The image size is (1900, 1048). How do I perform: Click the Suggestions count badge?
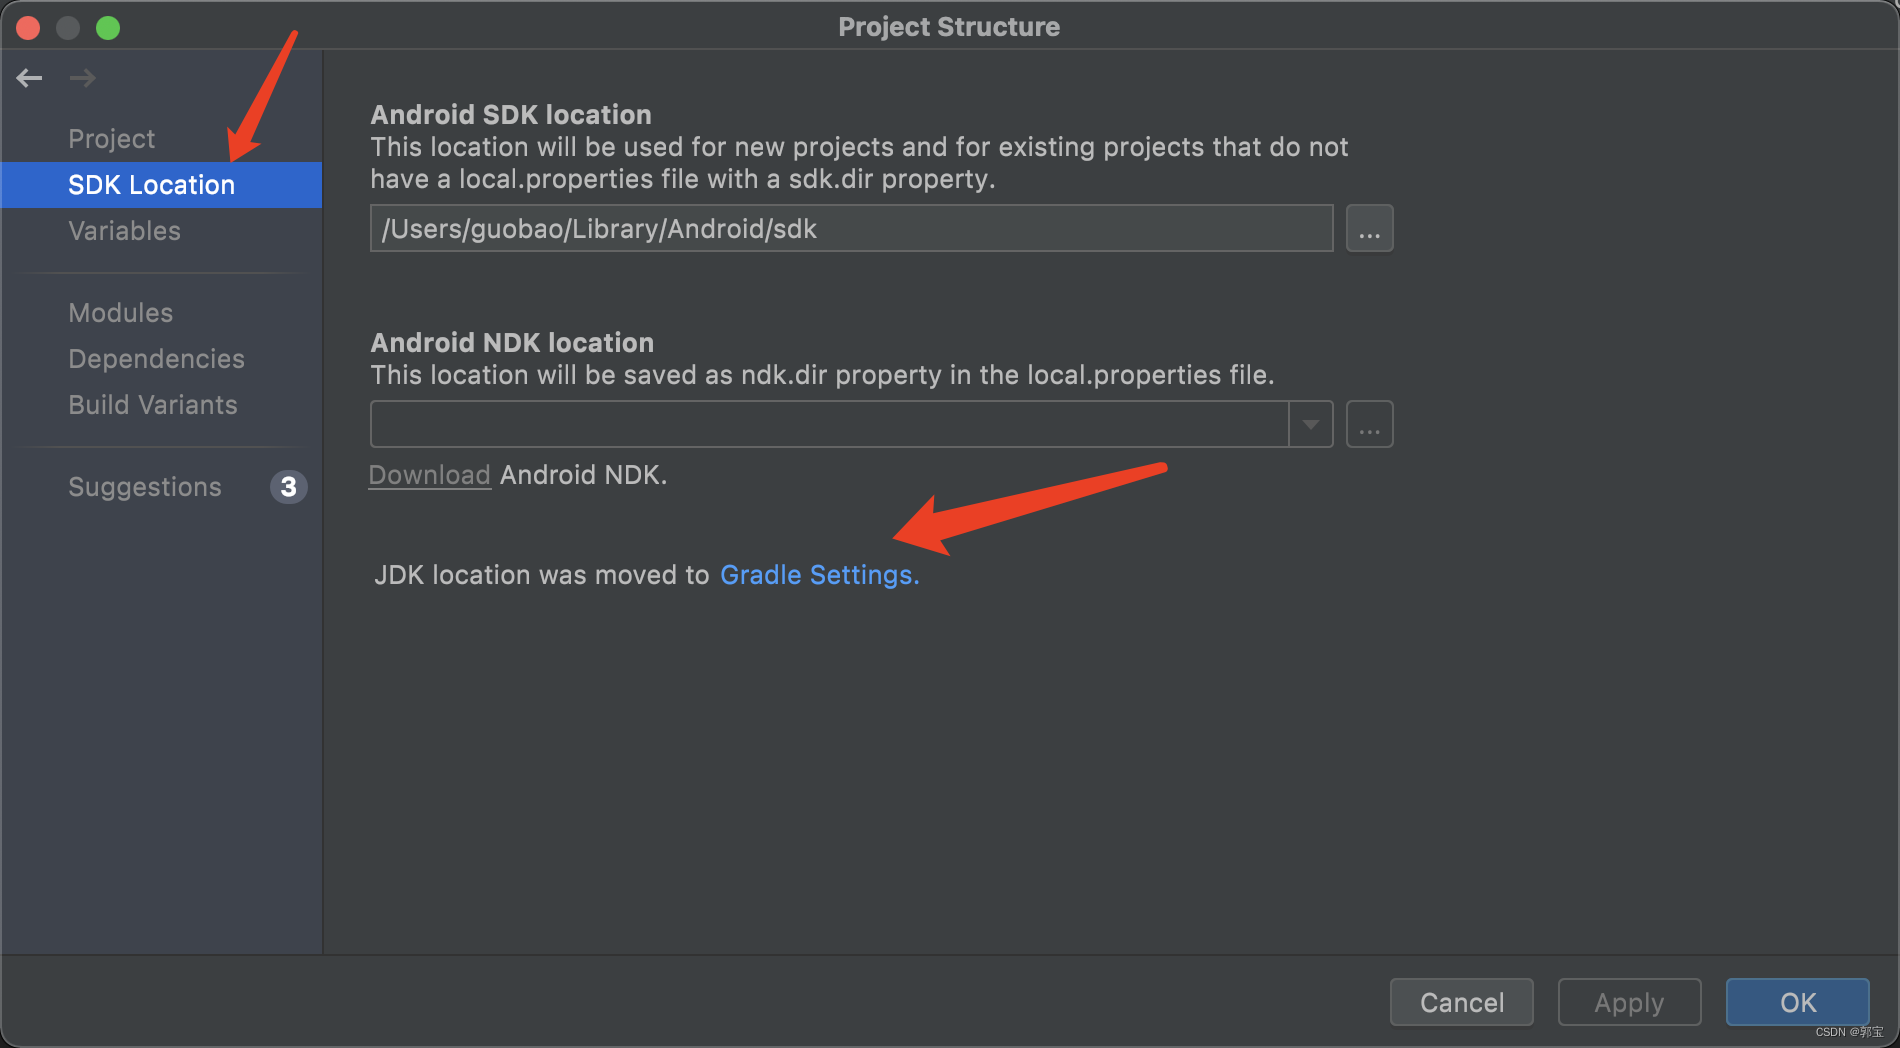point(288,487)
